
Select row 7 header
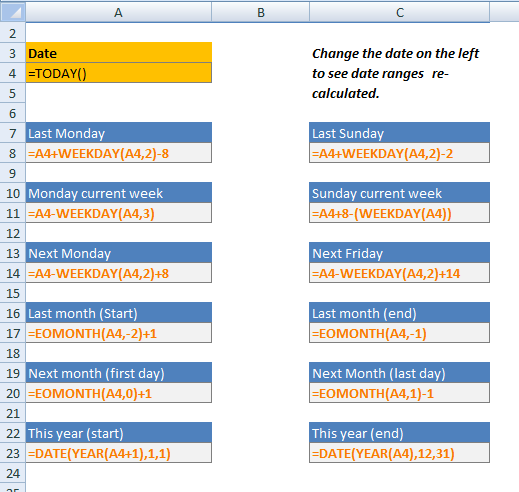[x=13, y=133]
